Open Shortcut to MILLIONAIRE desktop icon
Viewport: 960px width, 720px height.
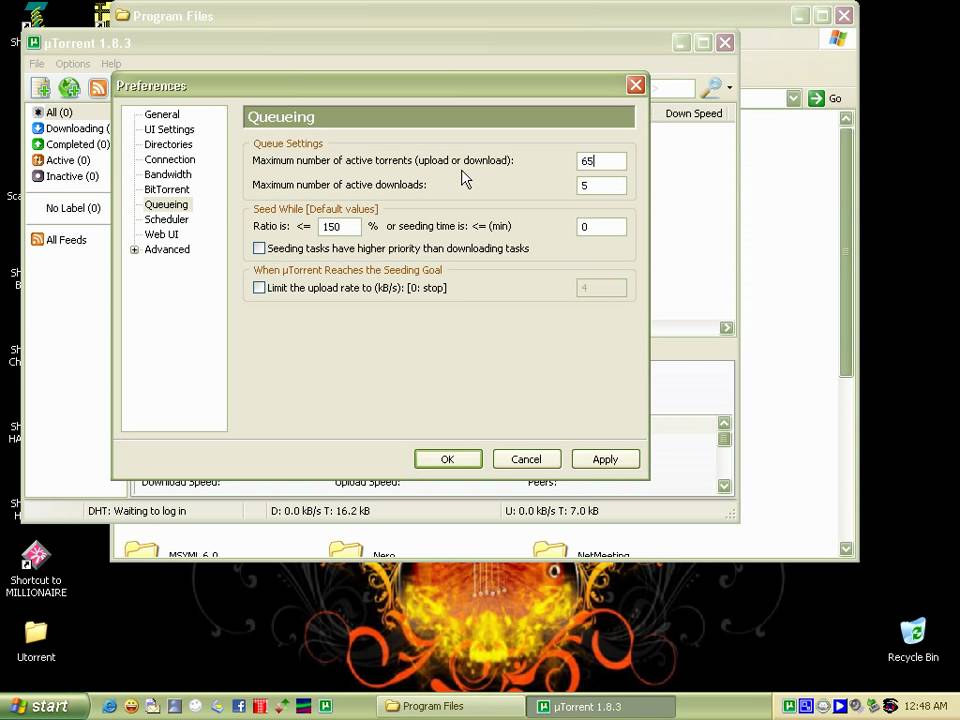coord(36,569)
